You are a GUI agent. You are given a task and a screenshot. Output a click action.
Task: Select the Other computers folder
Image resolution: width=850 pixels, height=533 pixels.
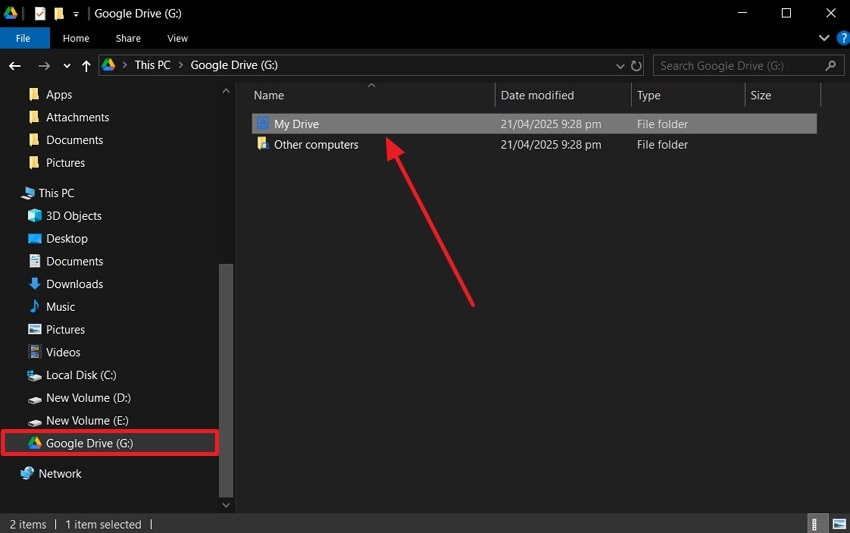tap(534, 145)
